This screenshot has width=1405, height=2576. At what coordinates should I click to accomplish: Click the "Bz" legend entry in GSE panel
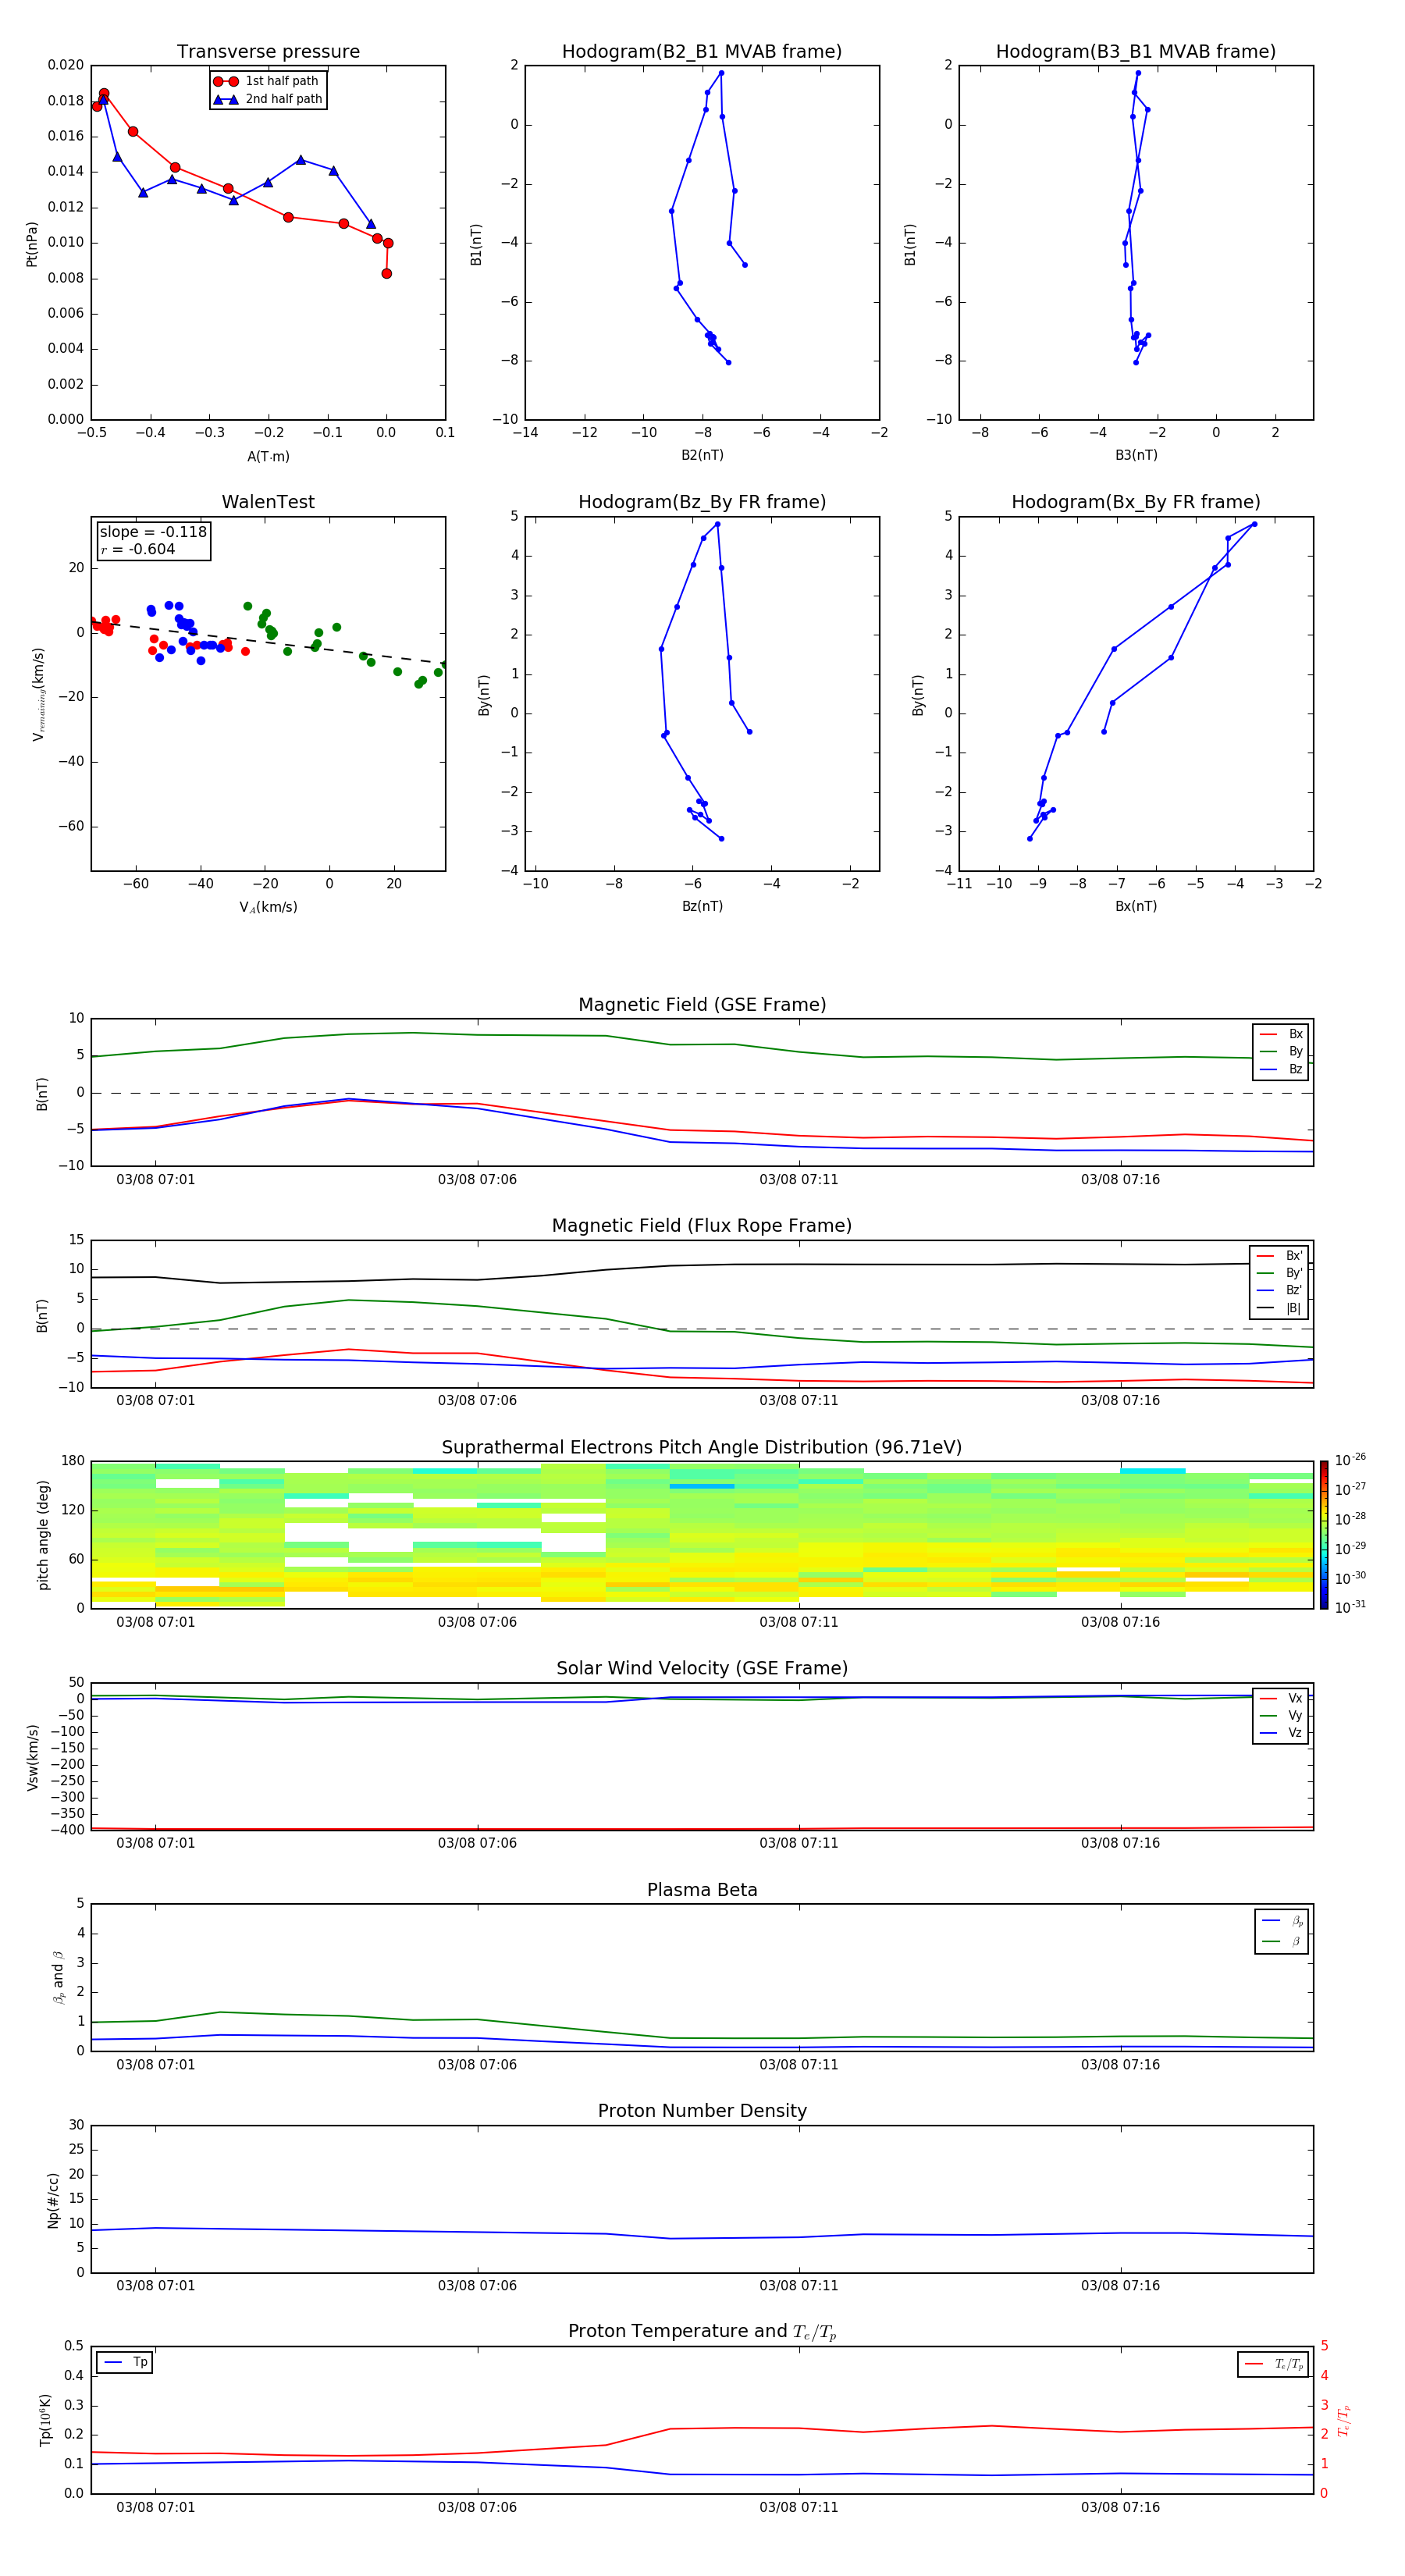tap(1281, 1069)
